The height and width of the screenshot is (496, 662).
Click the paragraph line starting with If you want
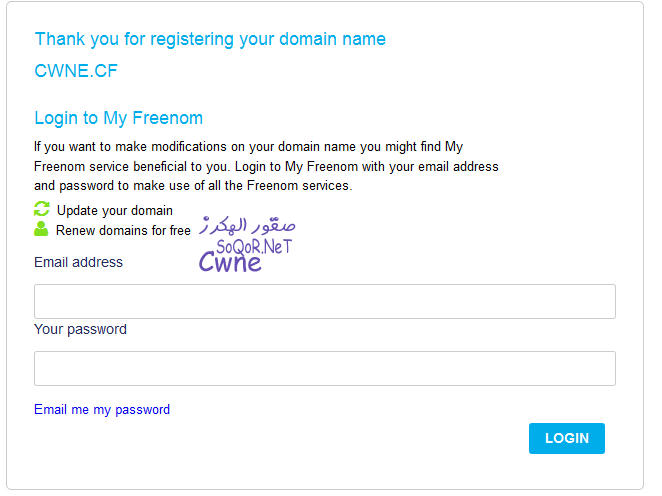[x=249, y=146]
